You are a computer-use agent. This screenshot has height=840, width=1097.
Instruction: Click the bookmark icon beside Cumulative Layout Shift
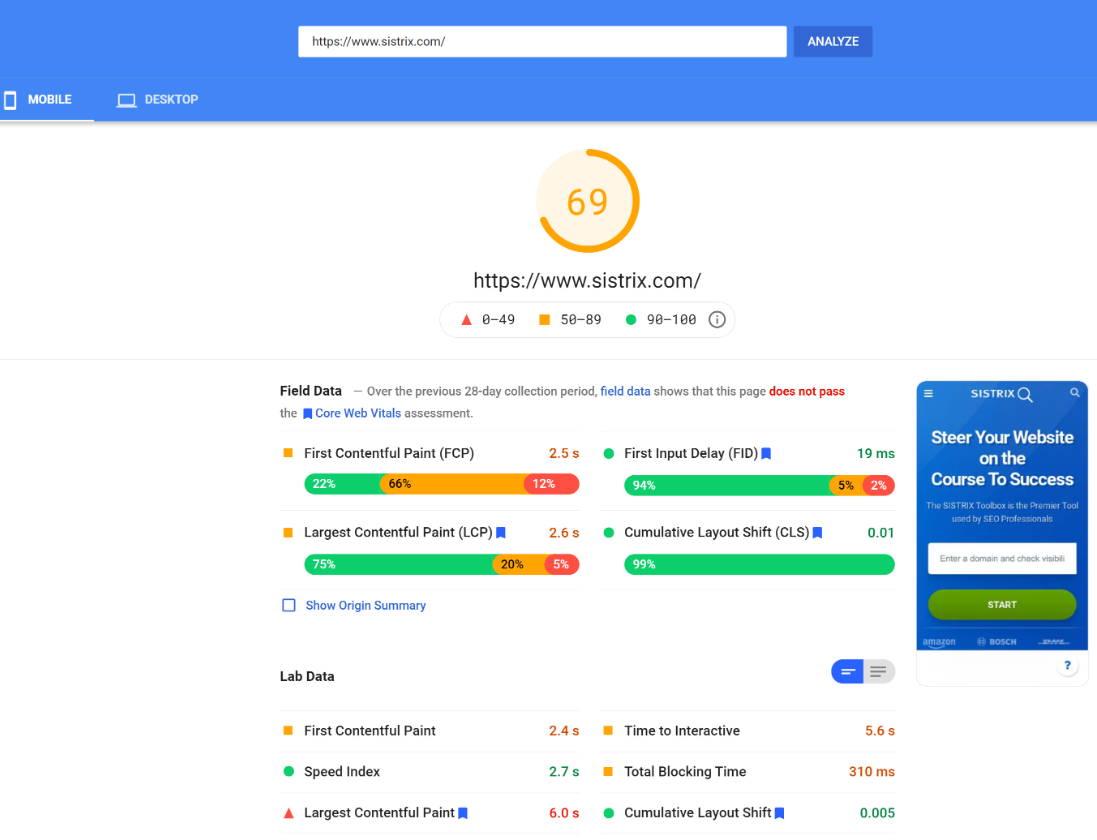click(x=817, y=533)
